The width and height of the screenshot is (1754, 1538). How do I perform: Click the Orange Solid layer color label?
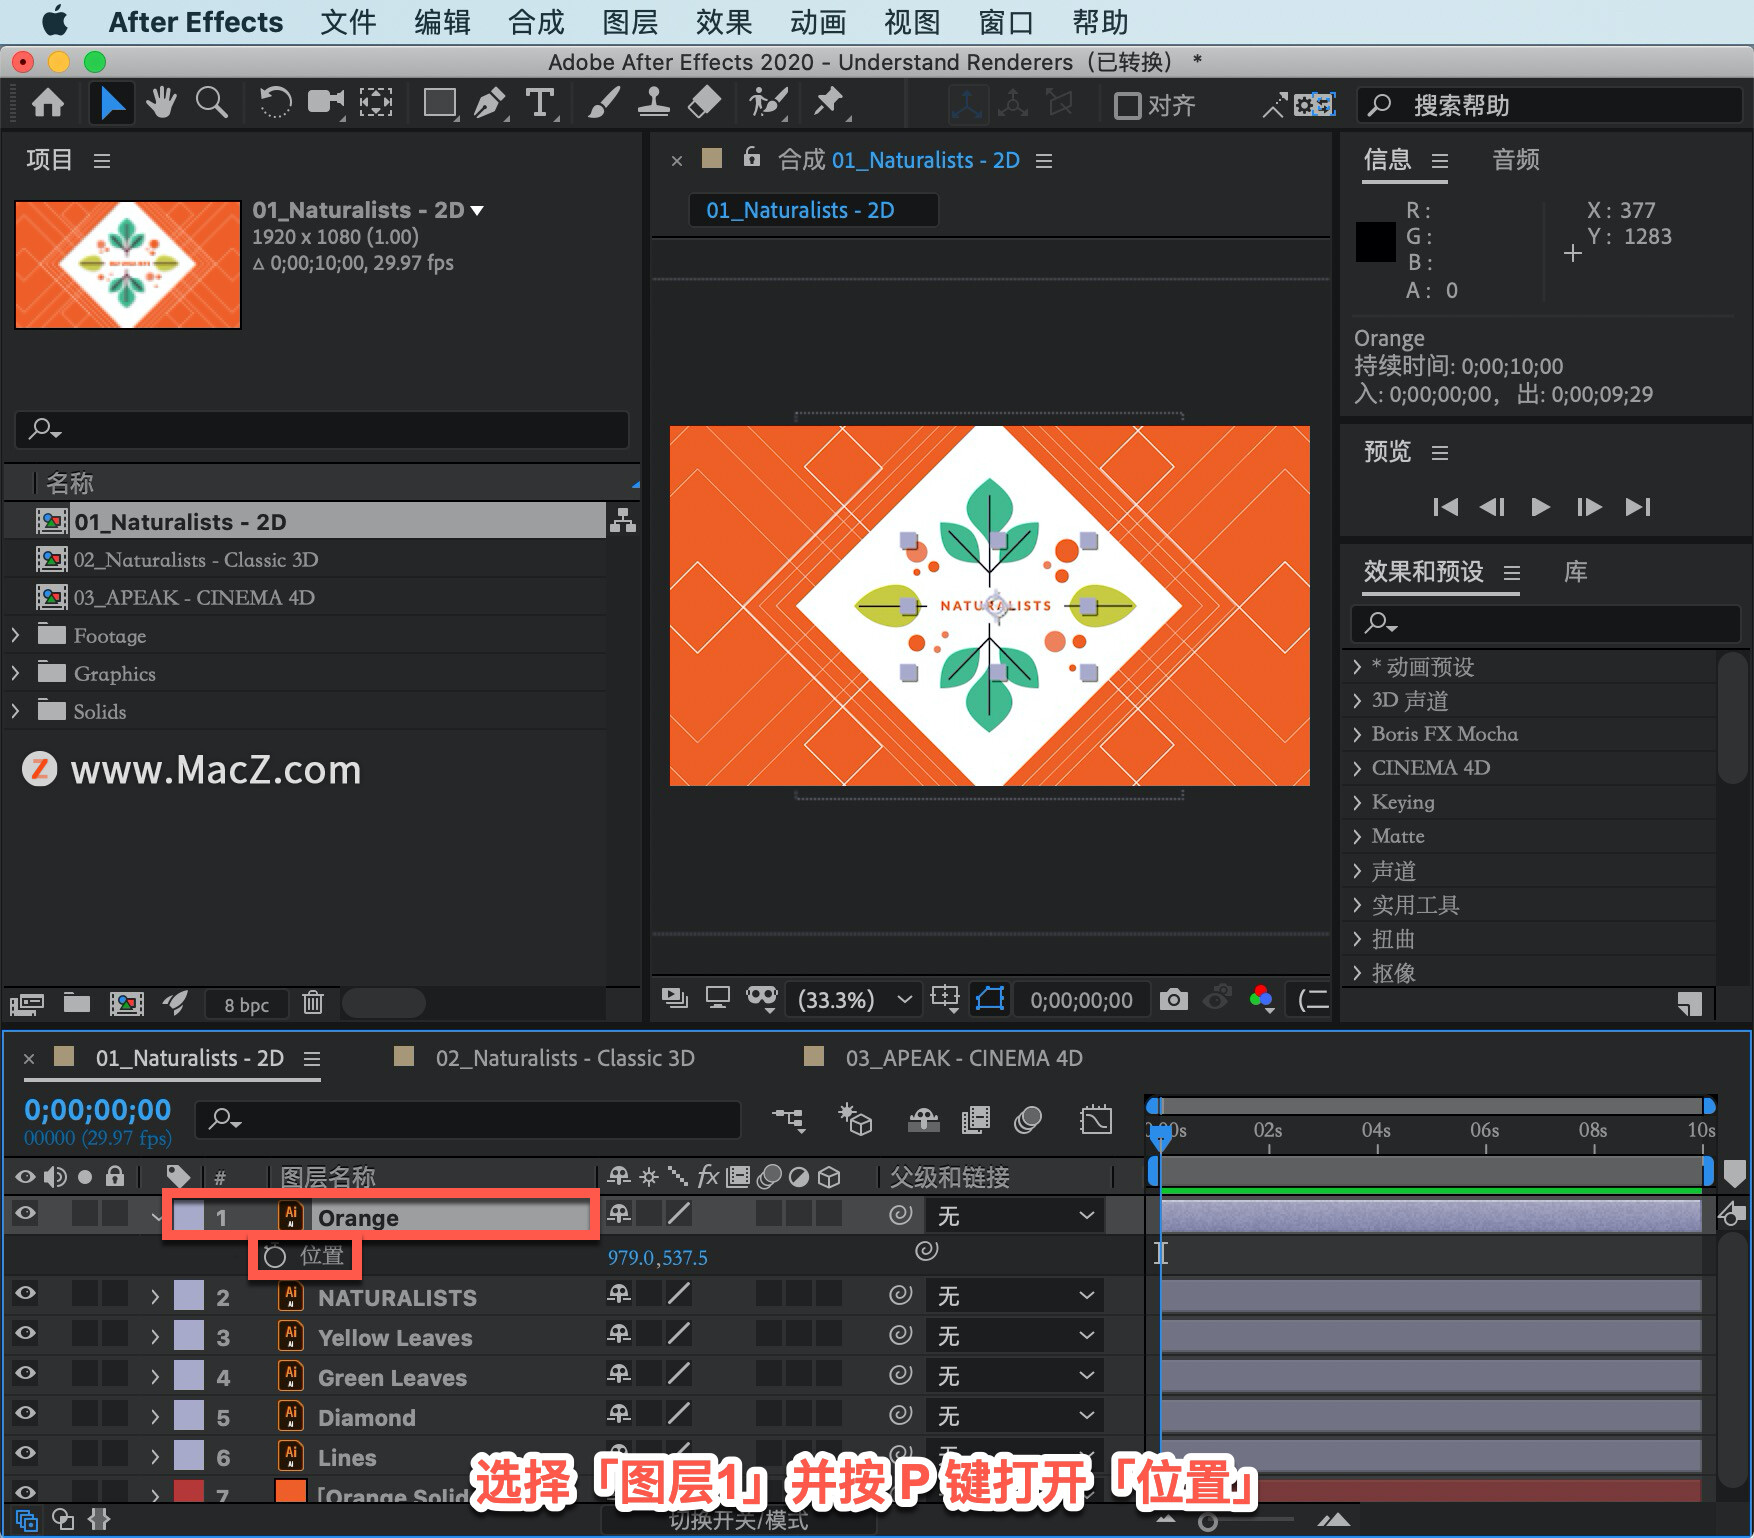pyautogui.click(x=189, y=1494)
